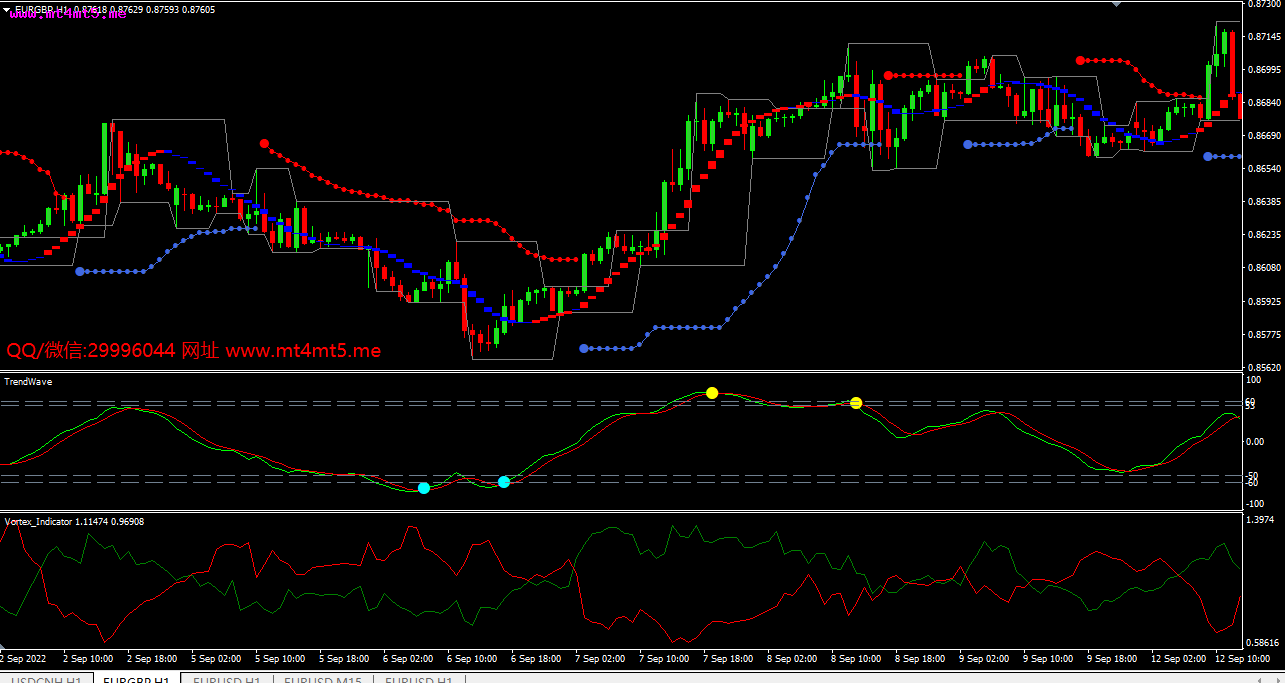Click price level 0.86540 on the scale
Image resolution: width=1285 pixels, height=683 pixels.
click(x=1265, y=169)
